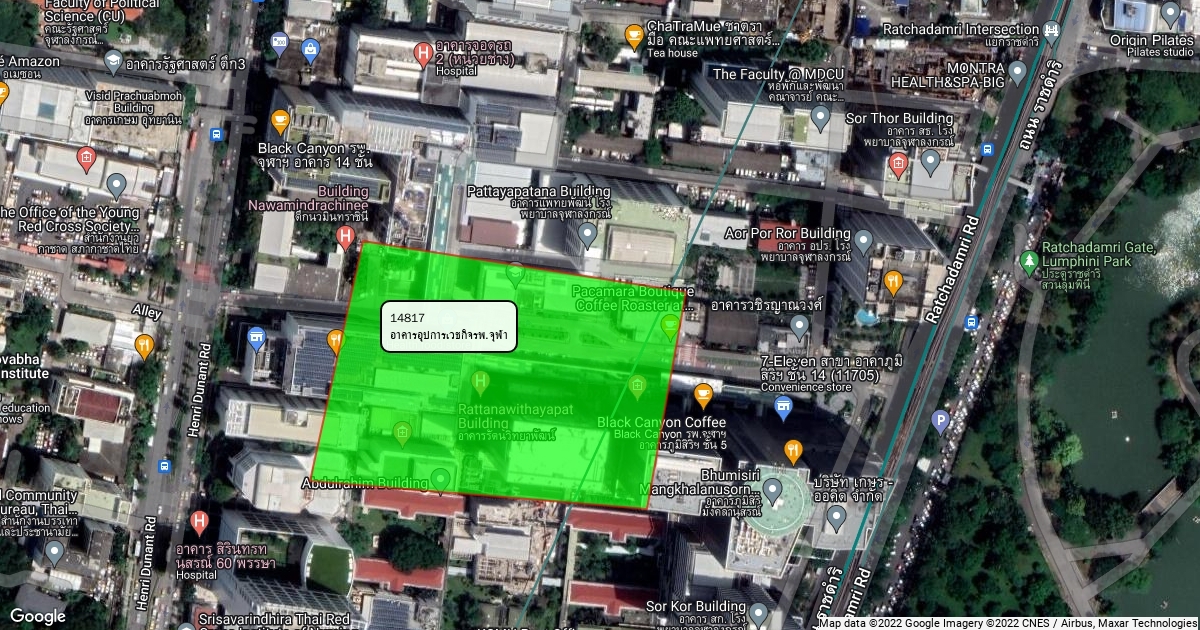Click the Pacamara Boutique Coffee Roasters marker
The height and width of the screenshot is (630, 1200).
pos(669,324)
